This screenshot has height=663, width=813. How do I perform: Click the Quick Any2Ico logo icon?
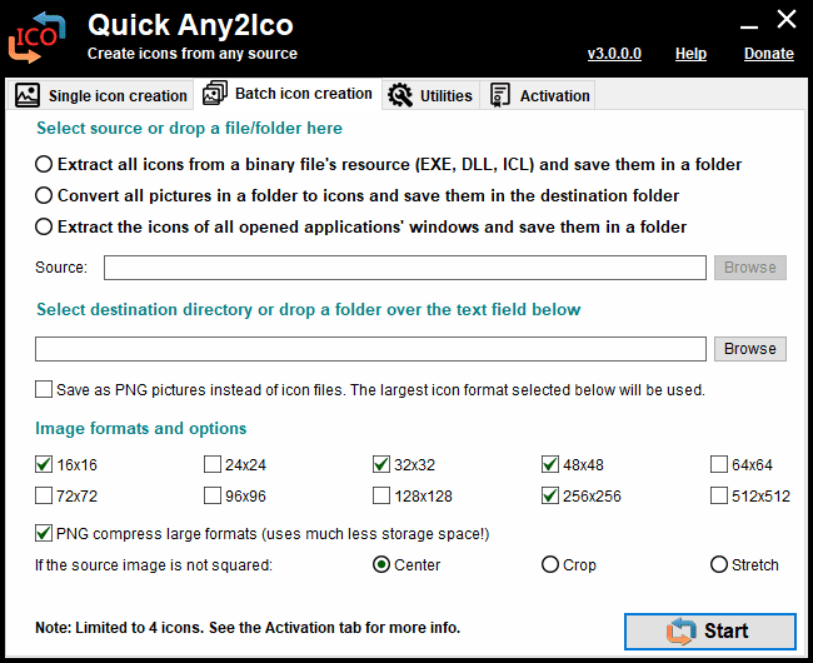click(x=36, y=37)
